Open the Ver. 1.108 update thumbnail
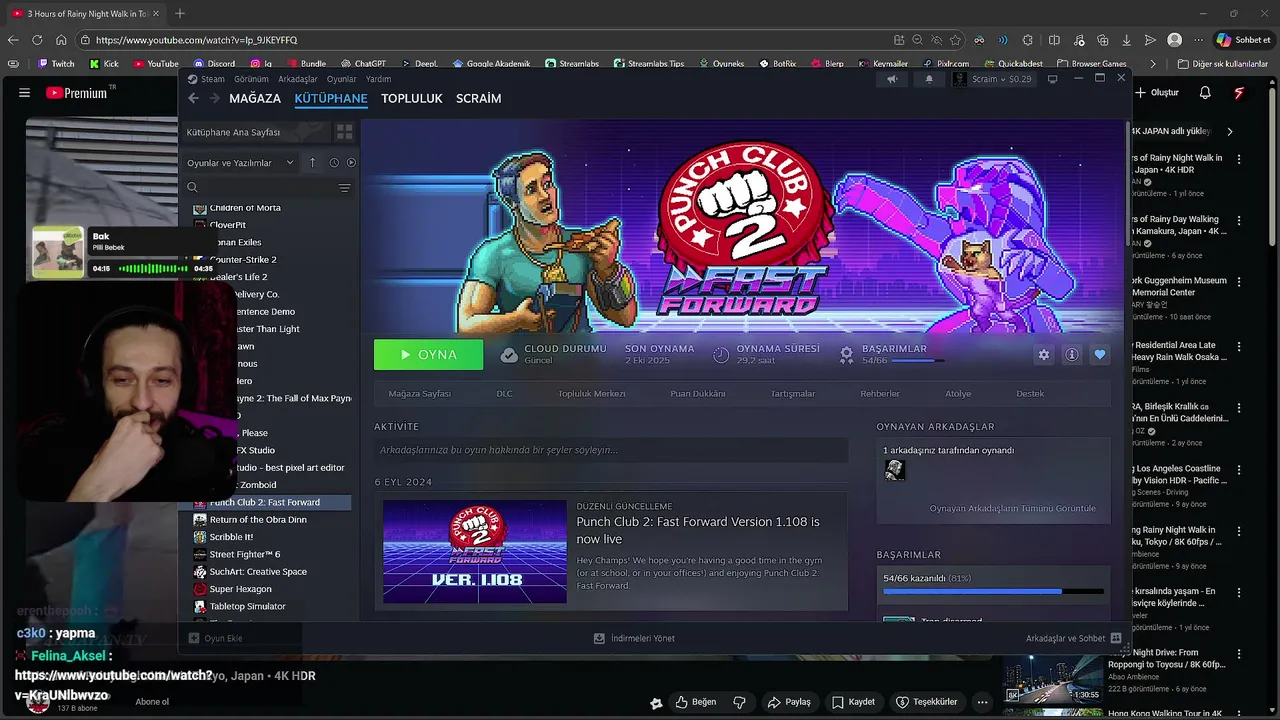The image size is (1280, 720). pyautogui.click(x=475, y=552)
